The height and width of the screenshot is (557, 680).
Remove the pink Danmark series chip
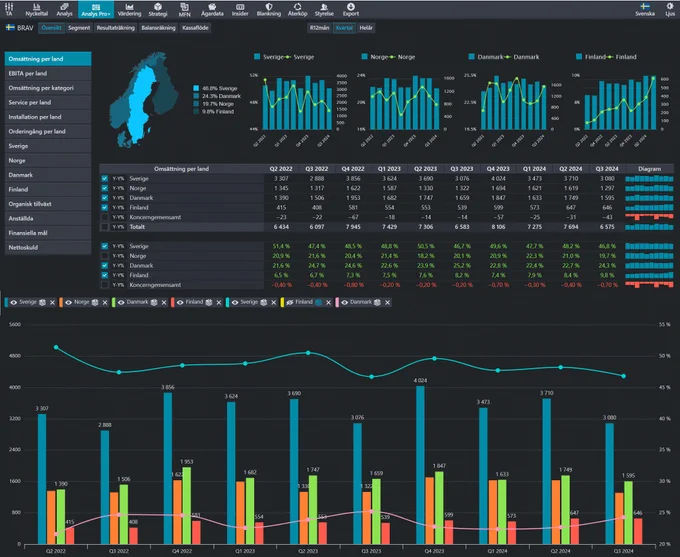pos(388,302)
